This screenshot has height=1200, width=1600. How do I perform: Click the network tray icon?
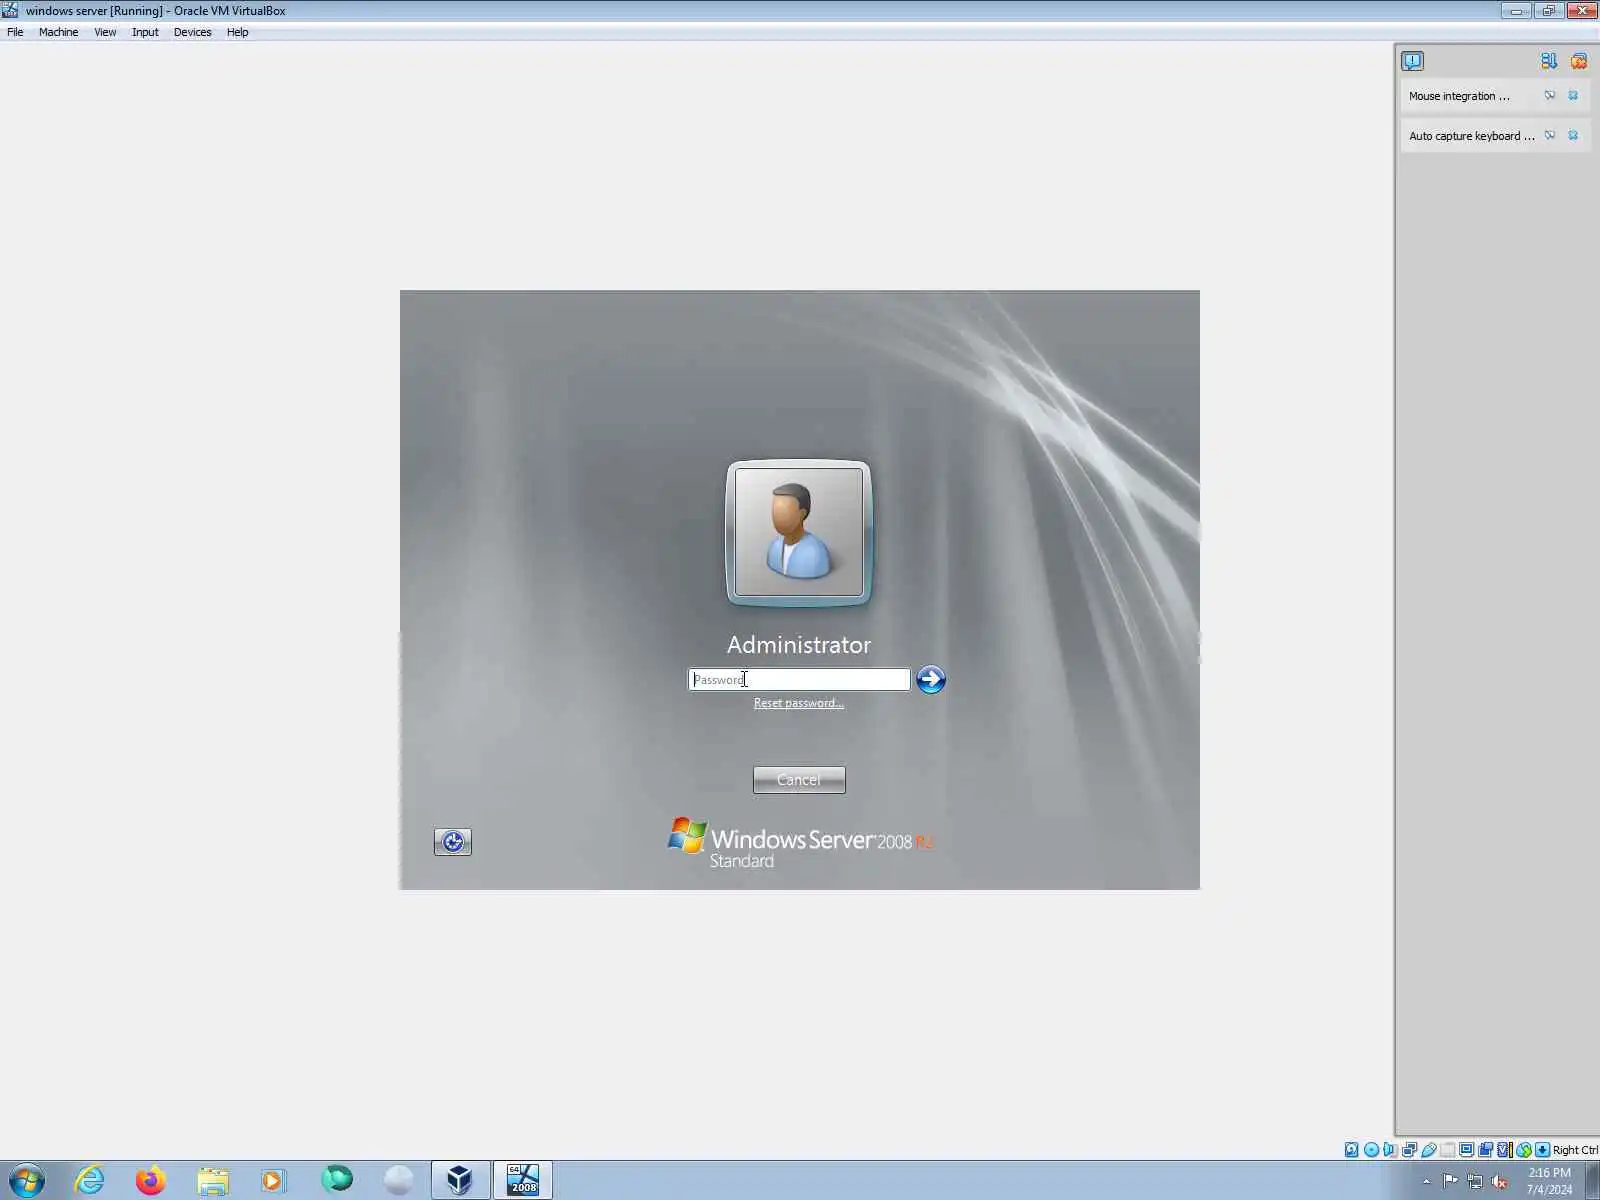[1475, 1181]
